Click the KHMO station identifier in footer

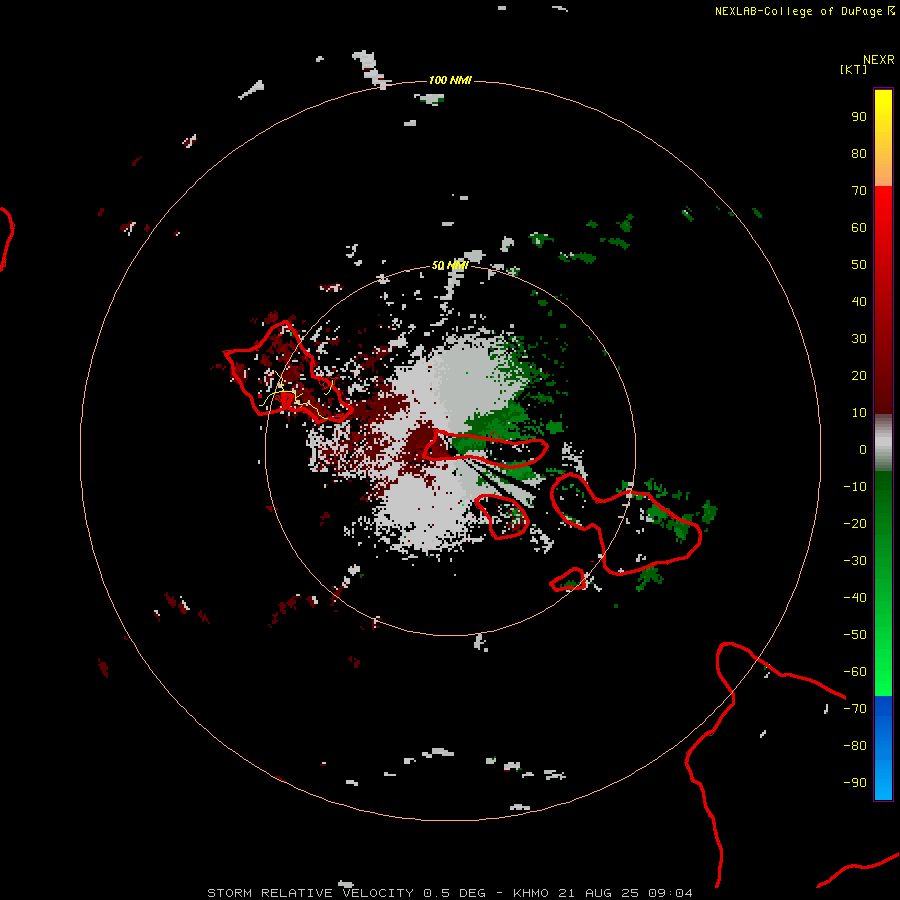pos(532,893)
